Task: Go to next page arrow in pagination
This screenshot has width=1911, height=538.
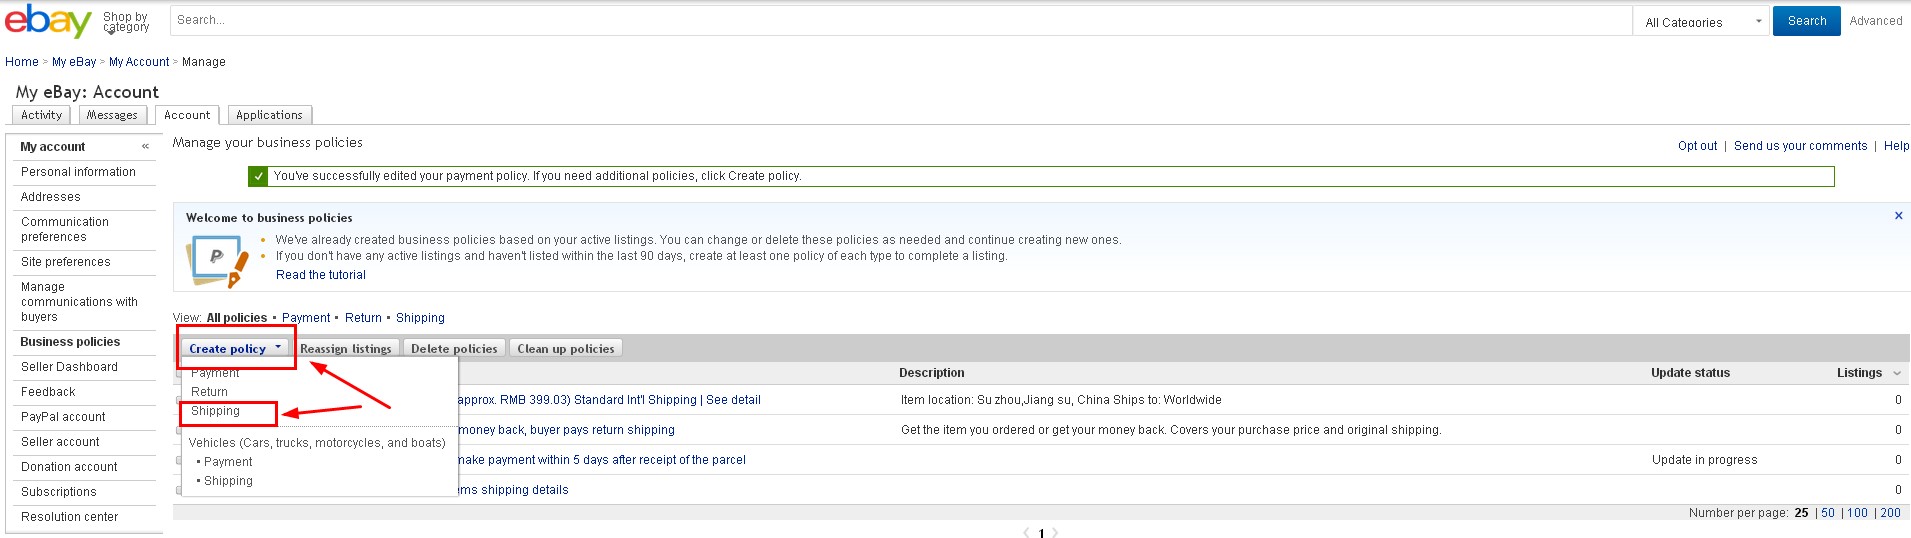Action: 1055,533
